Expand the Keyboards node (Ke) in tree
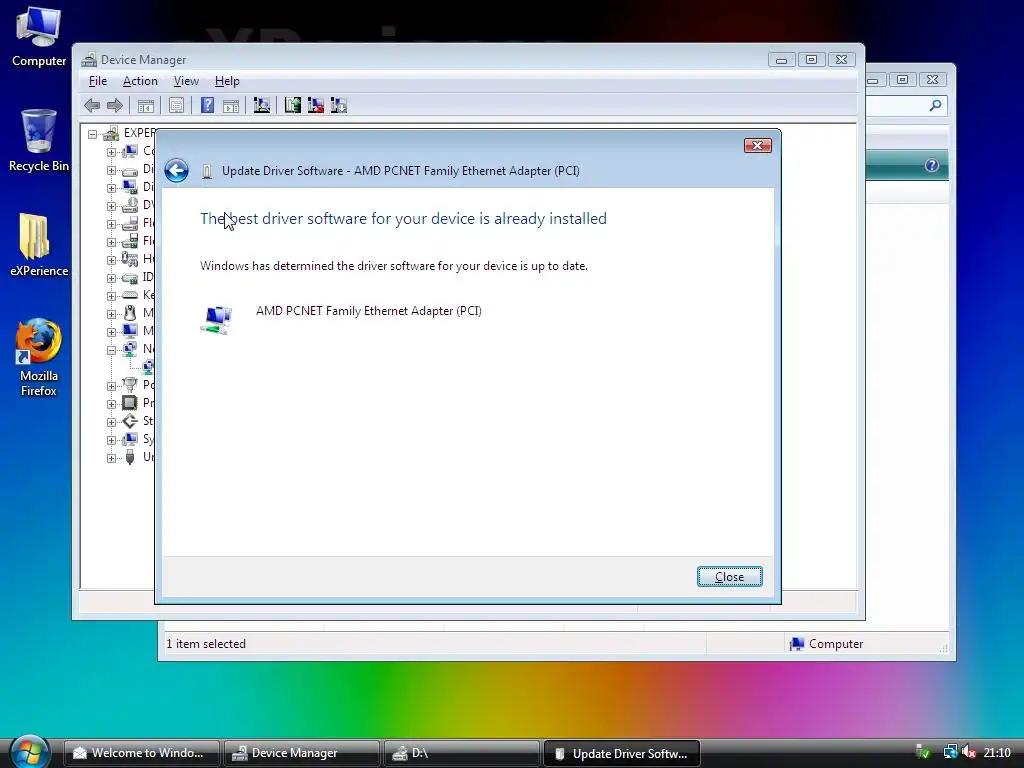 (x=111, y=296)
